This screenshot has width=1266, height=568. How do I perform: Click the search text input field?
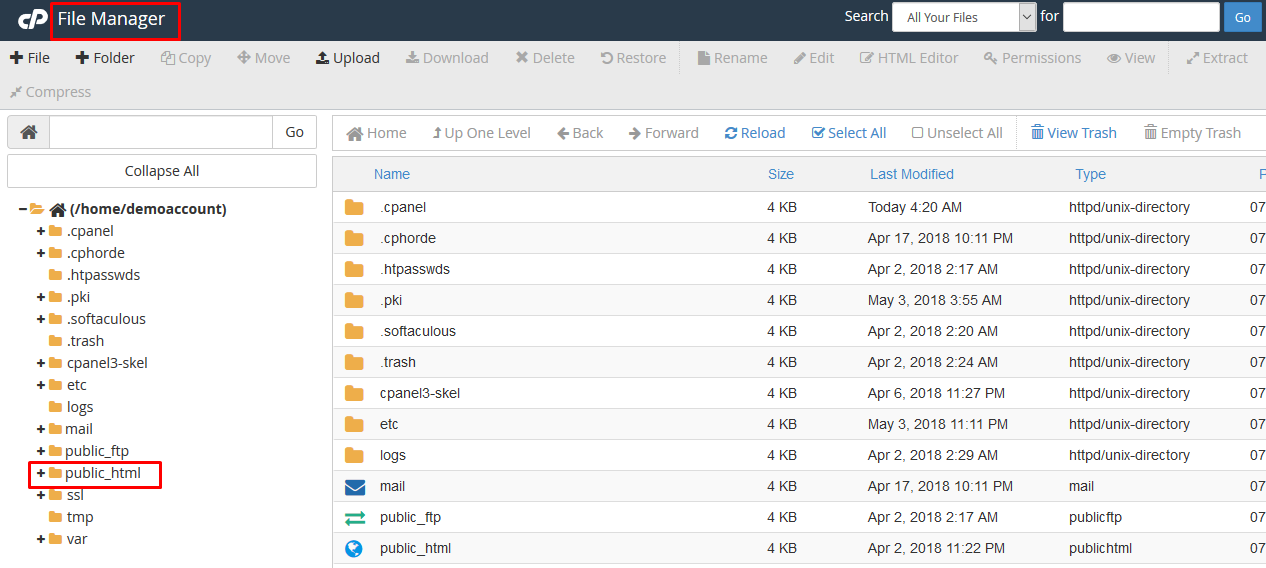click(x=1140, y=17)
